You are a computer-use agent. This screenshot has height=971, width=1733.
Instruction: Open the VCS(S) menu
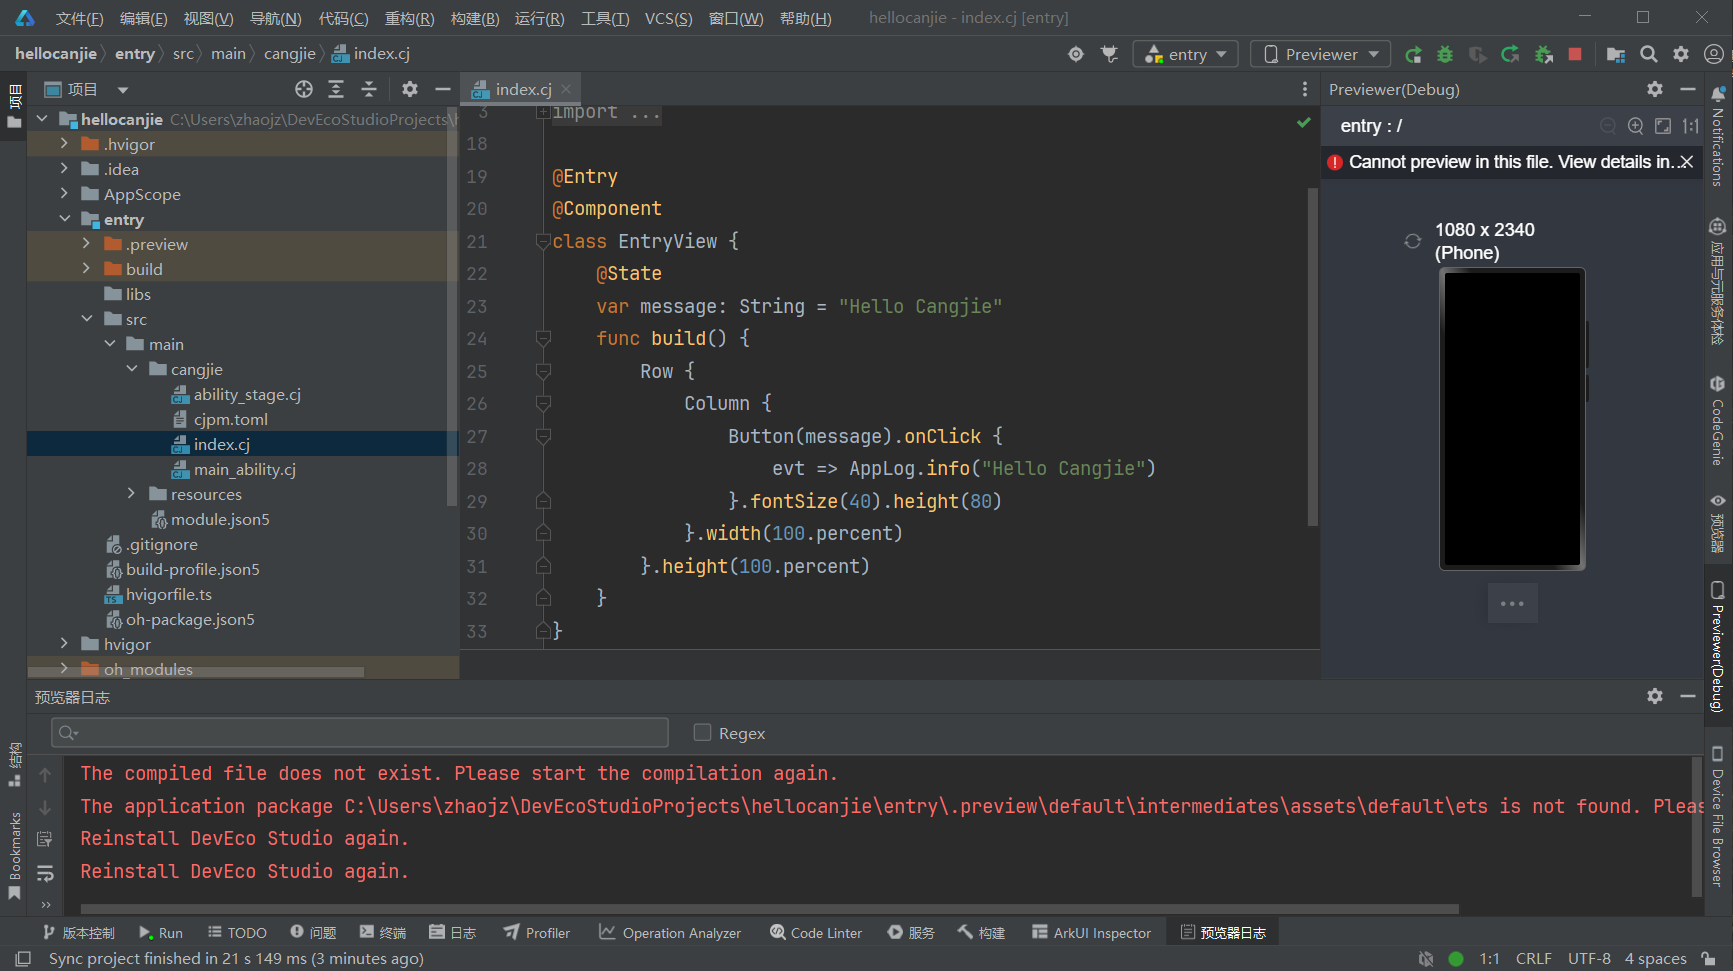[668, 18]
